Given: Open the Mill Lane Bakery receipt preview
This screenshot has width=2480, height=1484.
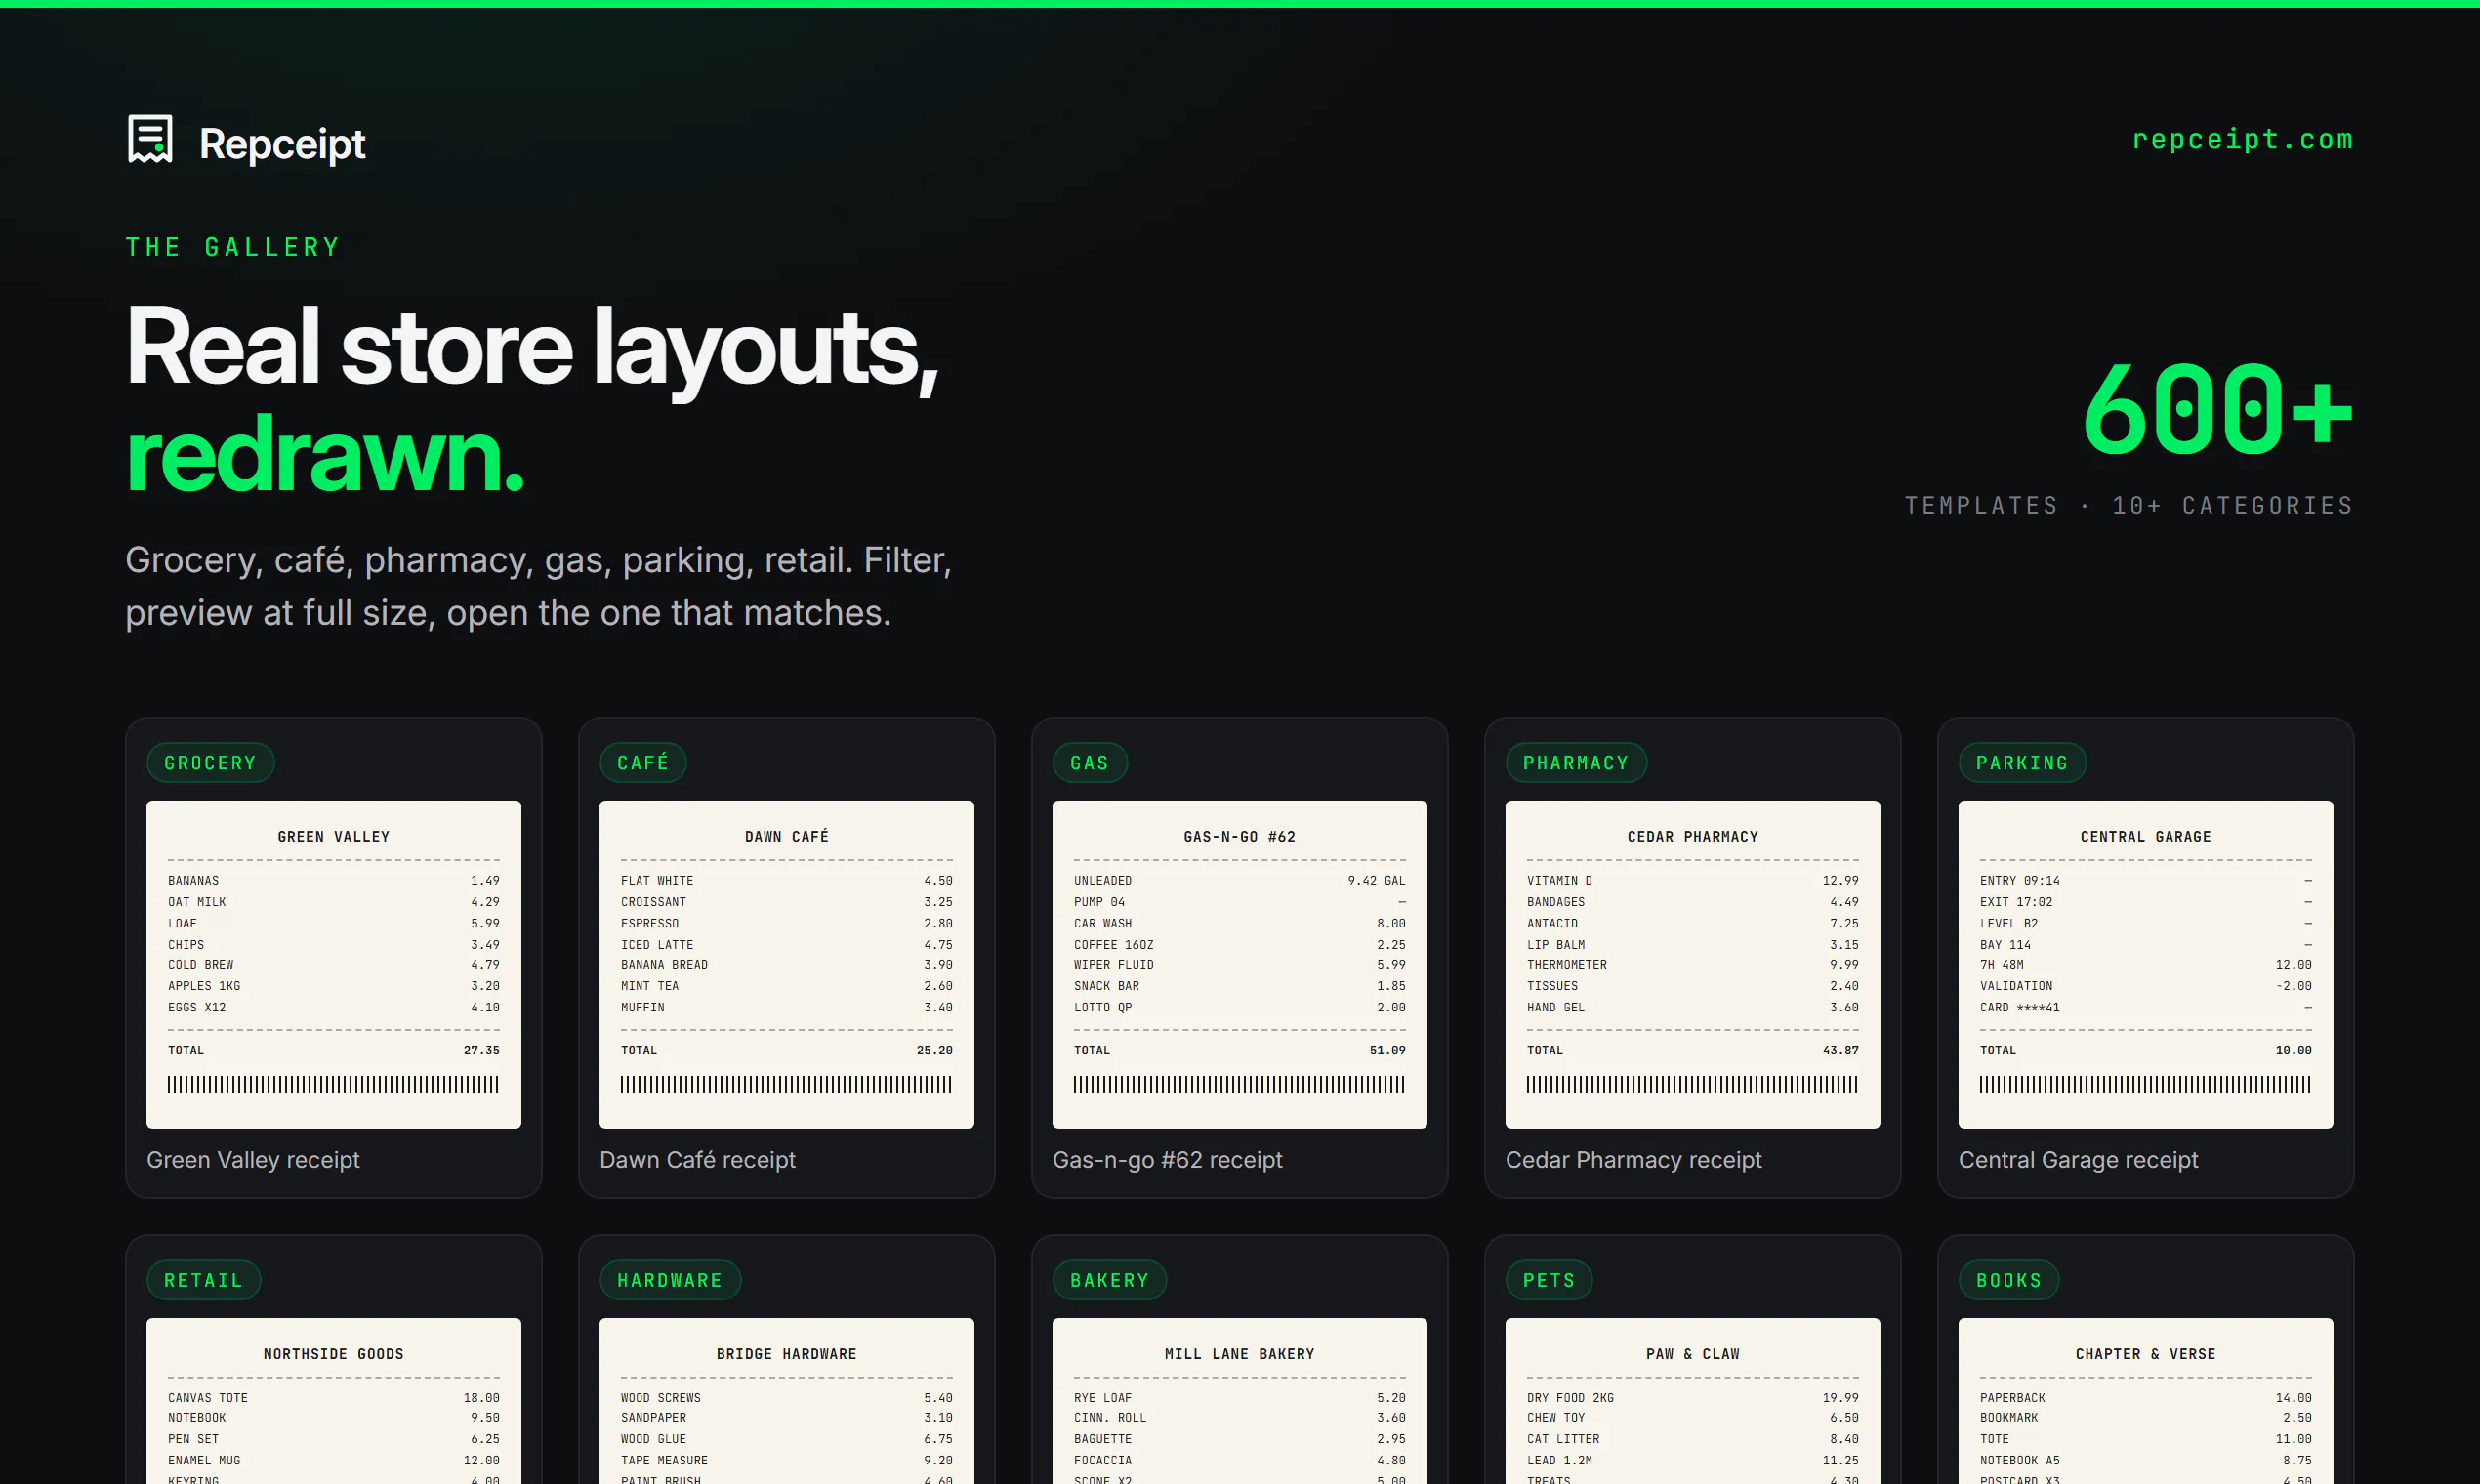Looking at the screenshot, I should tap(1240, 1401).
